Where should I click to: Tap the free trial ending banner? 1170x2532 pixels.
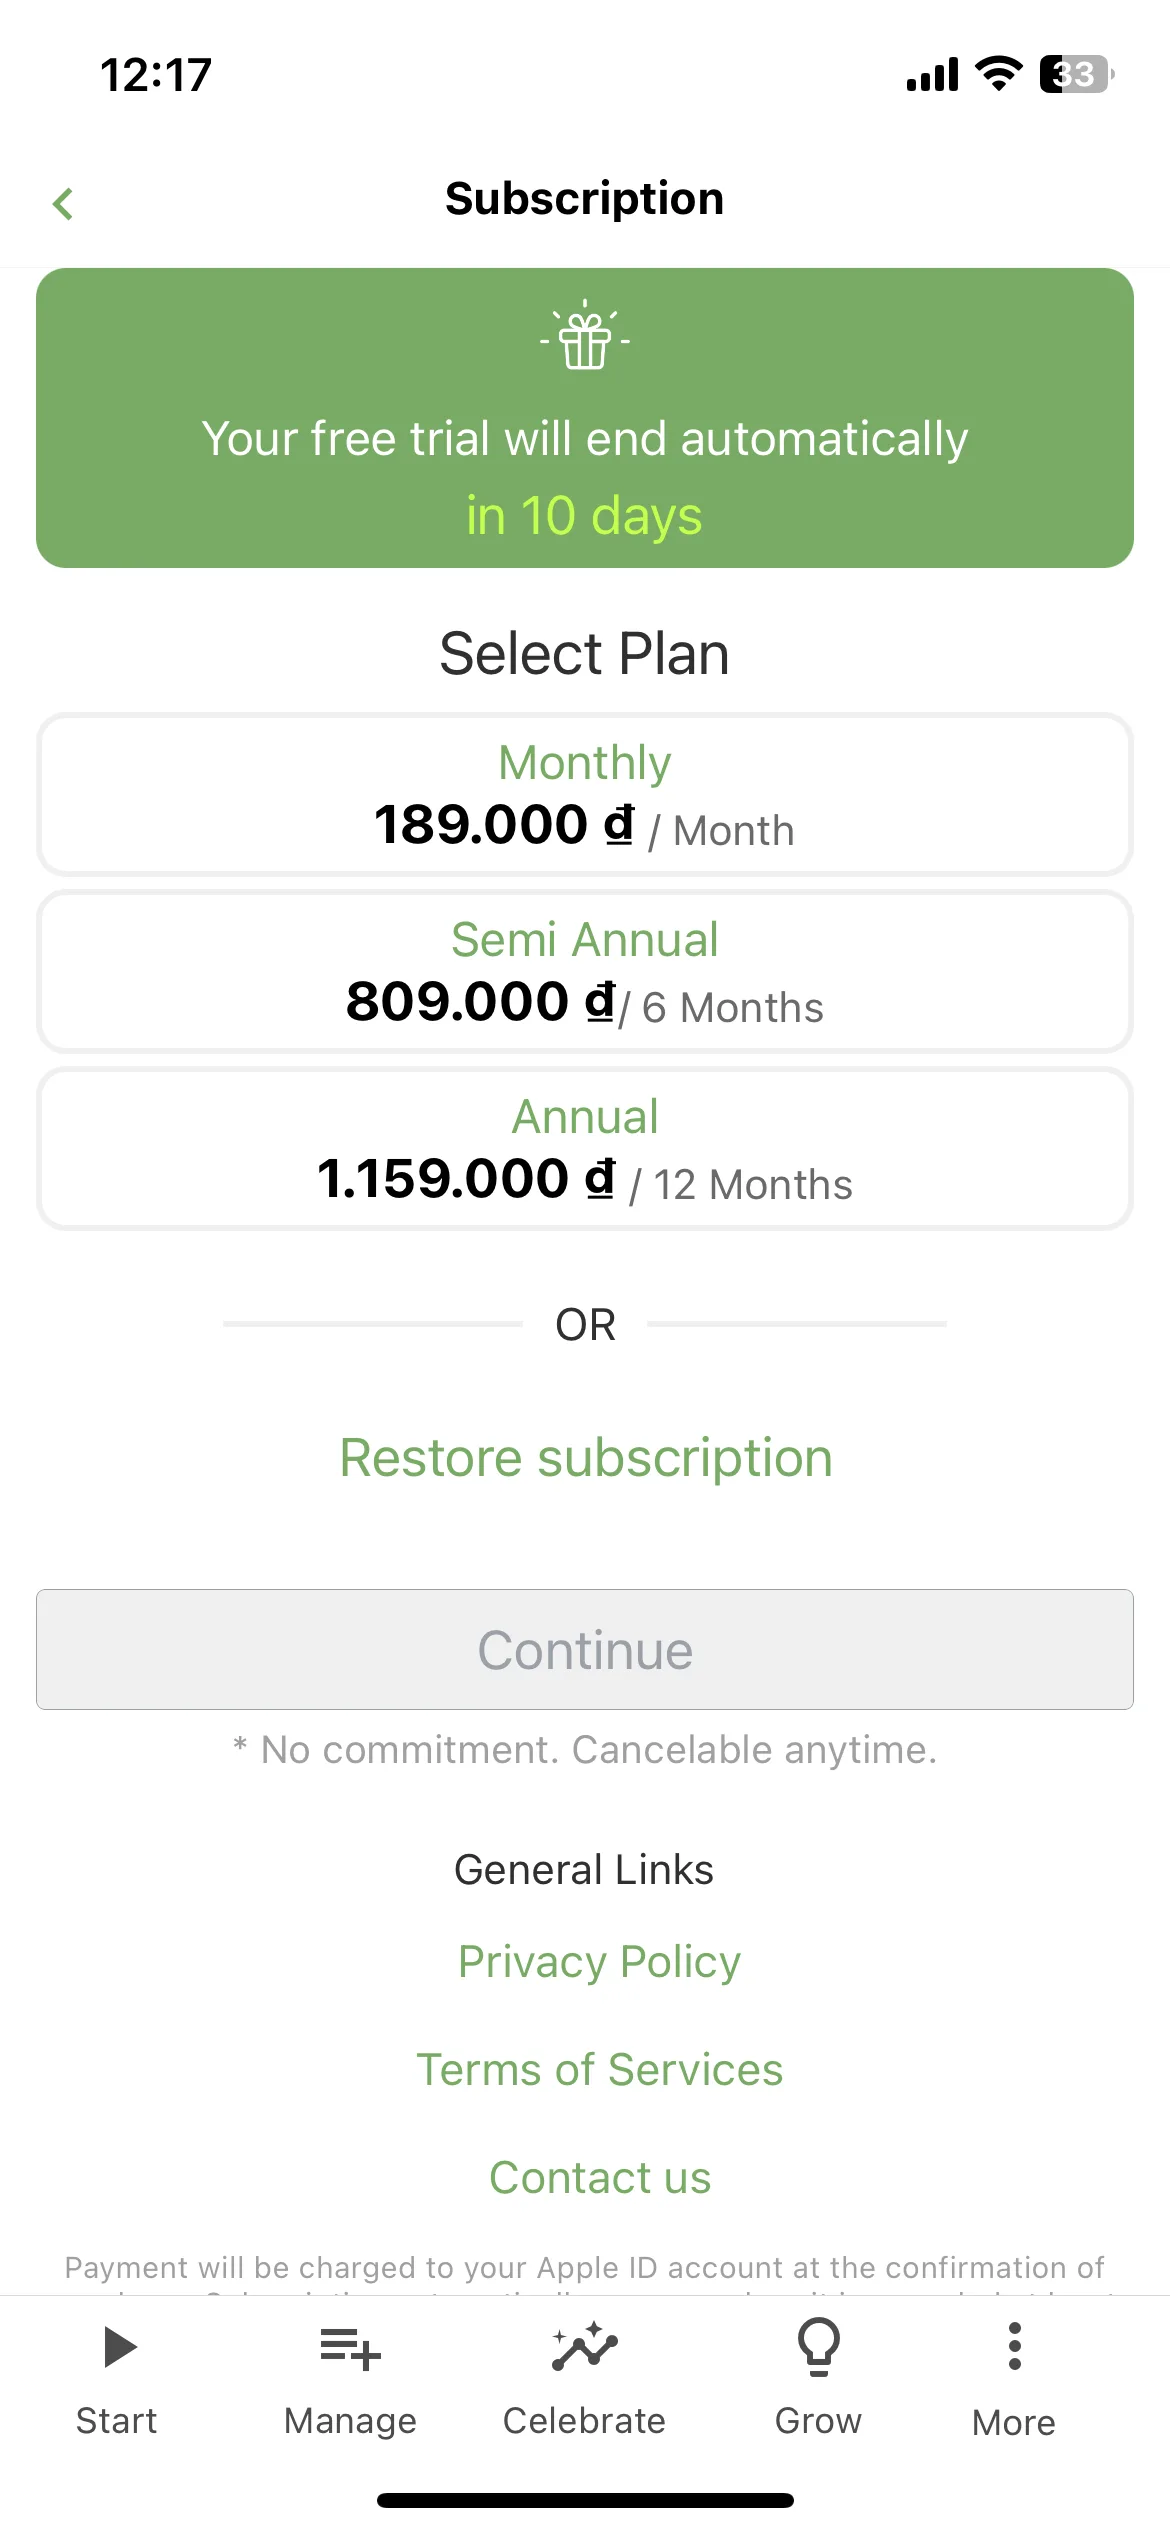(x=585, y=418)
